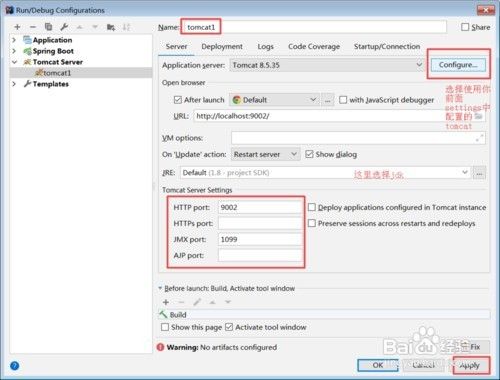Click the OK button

click(378, 365)
